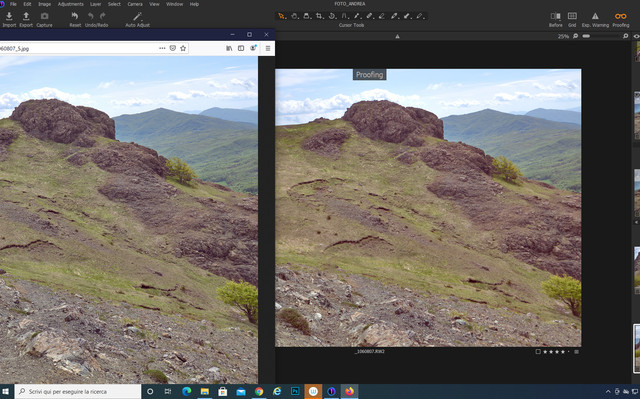Viewport: 640px width, 399px height.
Task: Open the Select menu
Action: pos(114,4)
